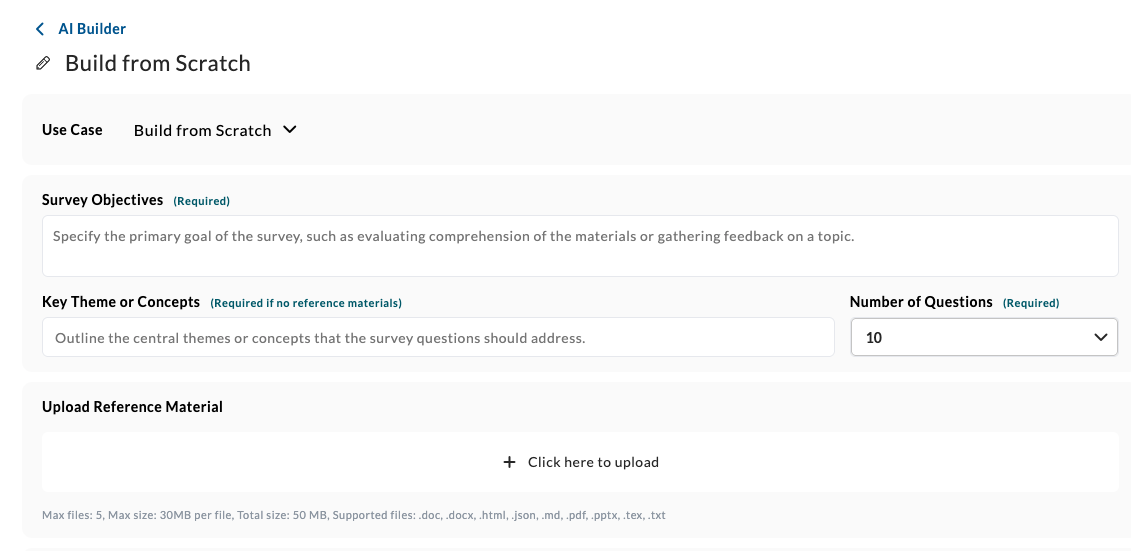Select the Click here to upload text

click(x=593, y=462)
